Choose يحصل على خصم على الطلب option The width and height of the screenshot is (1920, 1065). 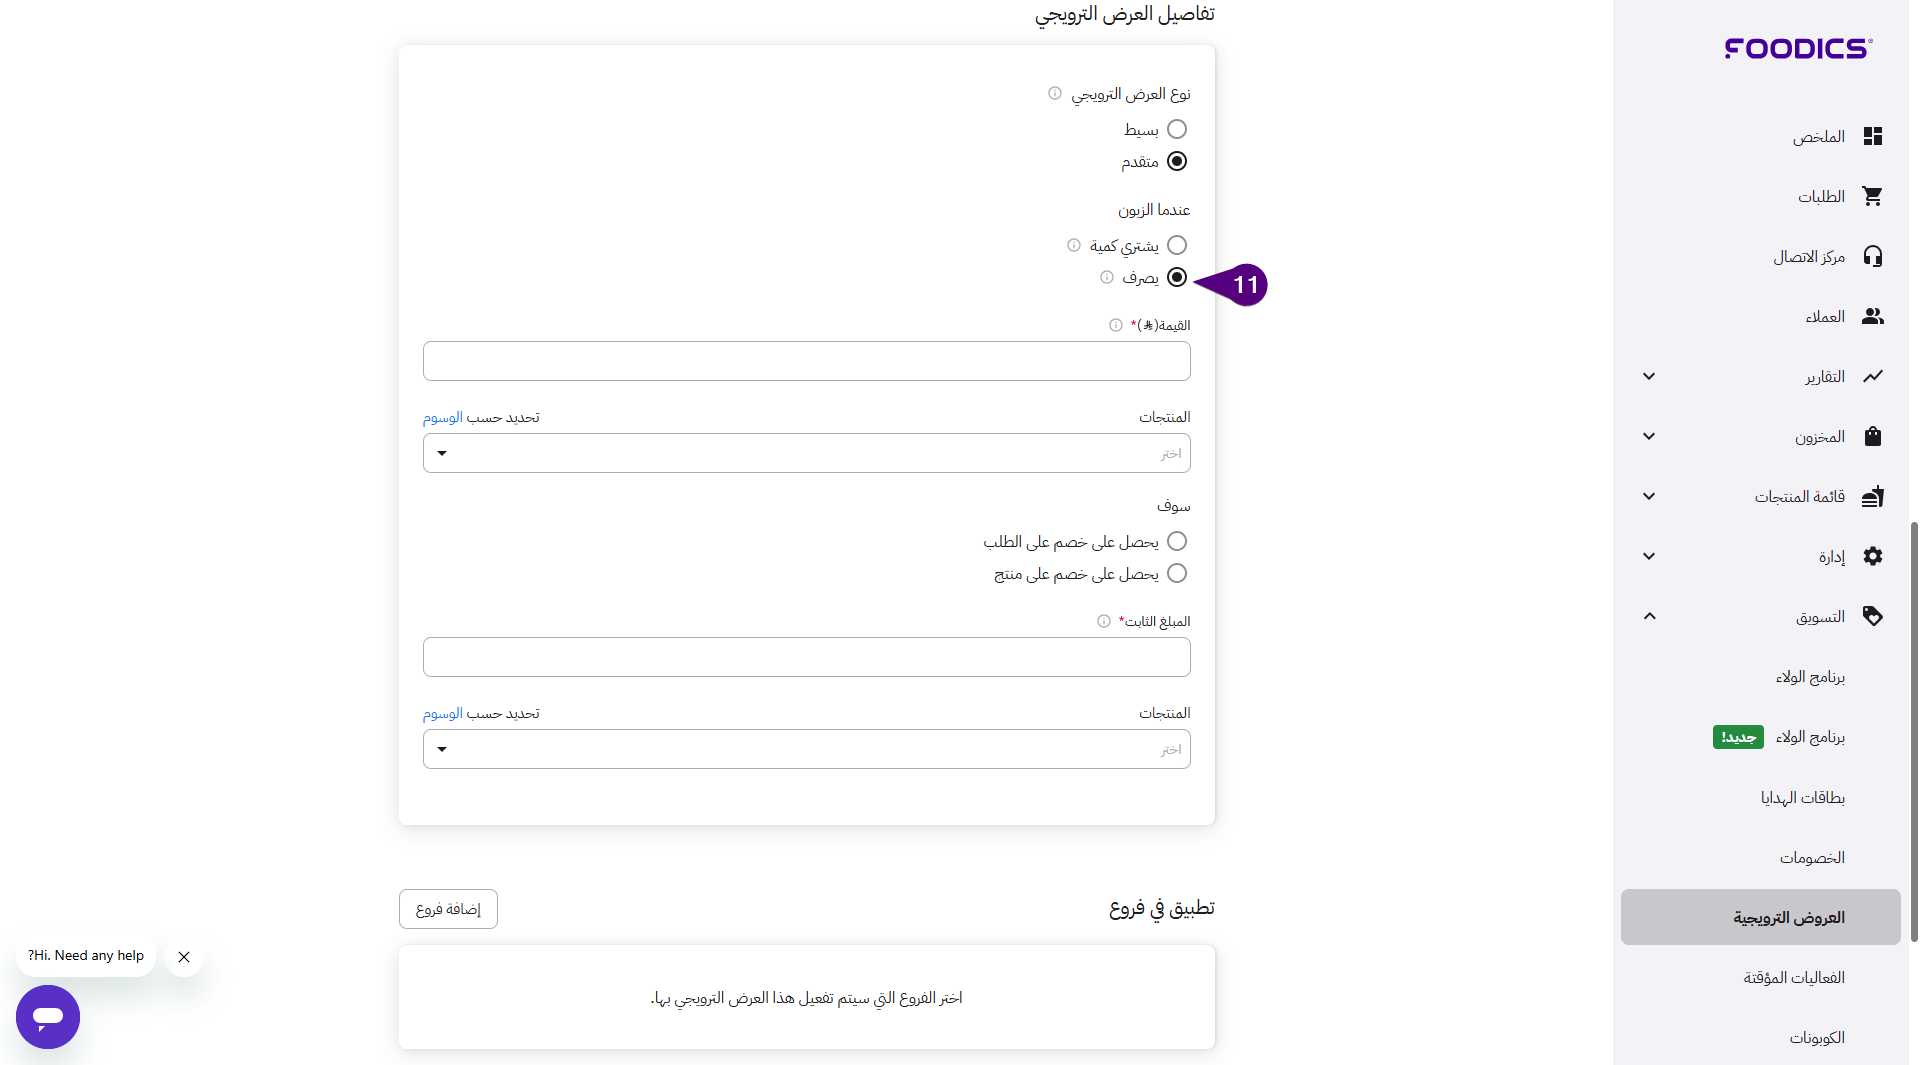[1177, 542]
